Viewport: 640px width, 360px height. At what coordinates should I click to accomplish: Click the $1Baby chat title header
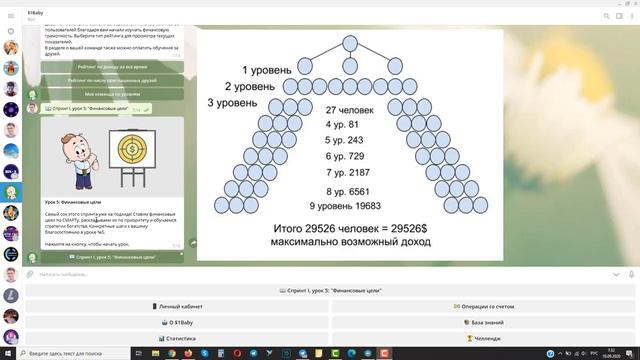click(x=36, y=13)
